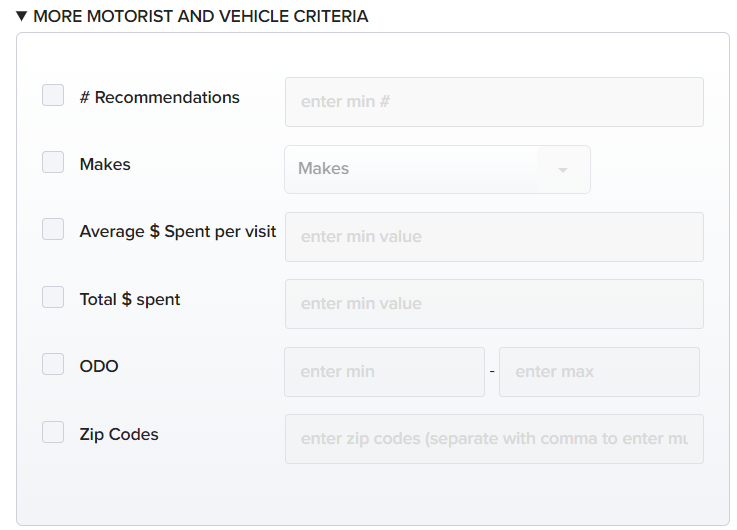Click the ODO label text
The image size is (737, 530).
click(99, 366)
